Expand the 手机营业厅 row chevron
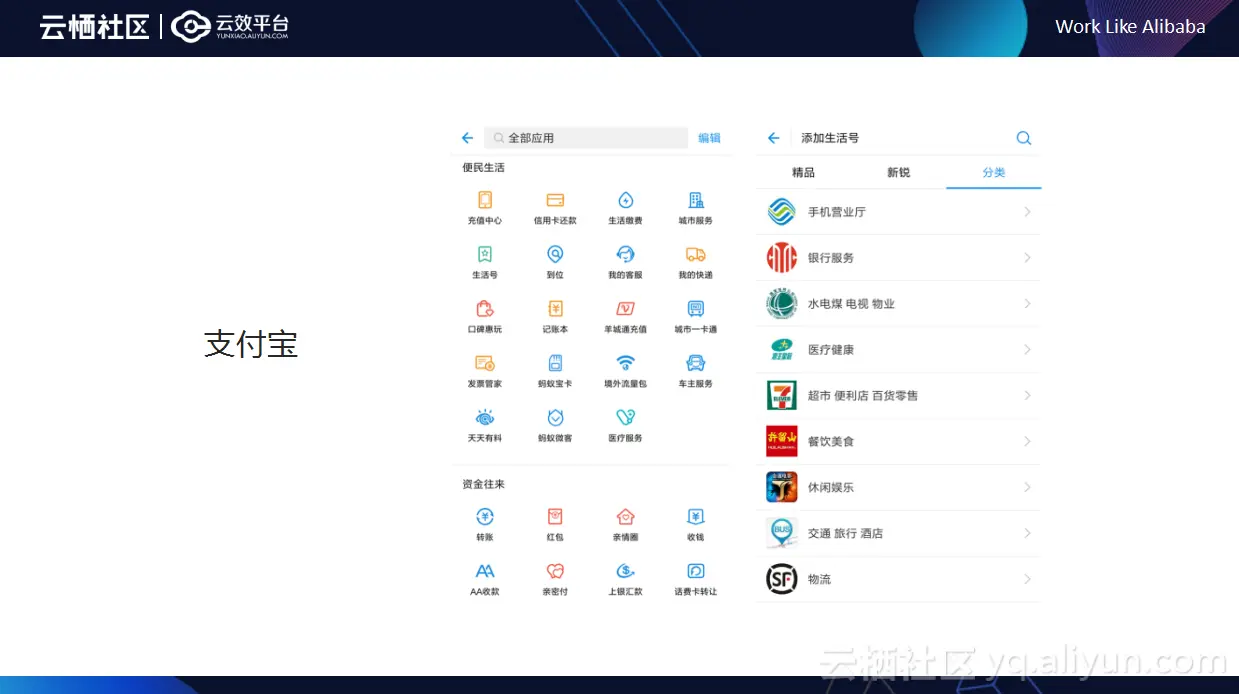This screenshot has height=694, width=1239. (x=1027, y=212)
